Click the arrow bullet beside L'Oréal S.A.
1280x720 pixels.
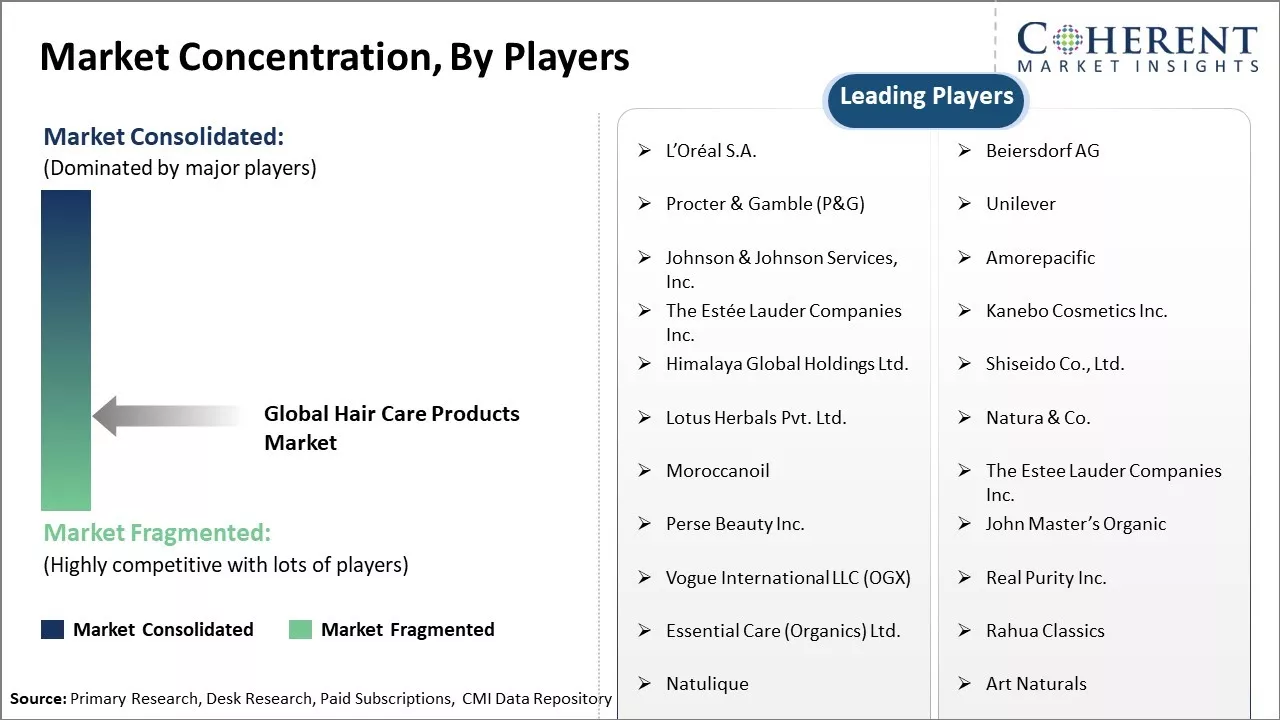pyautogui.click(x=645, y=151)
